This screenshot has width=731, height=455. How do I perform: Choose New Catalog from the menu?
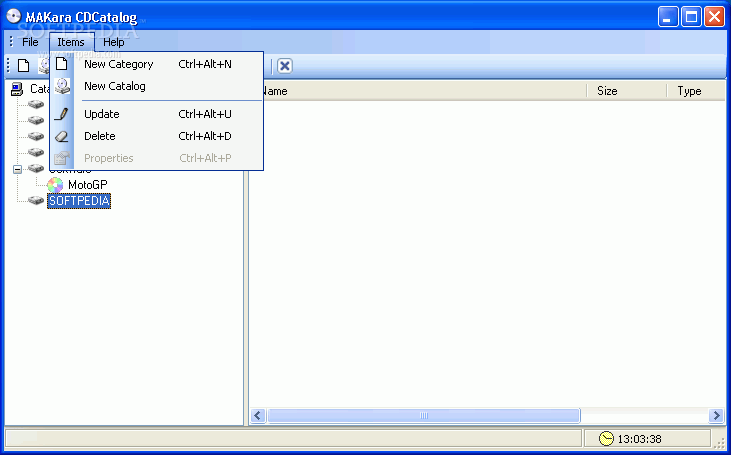pos(158,86)
